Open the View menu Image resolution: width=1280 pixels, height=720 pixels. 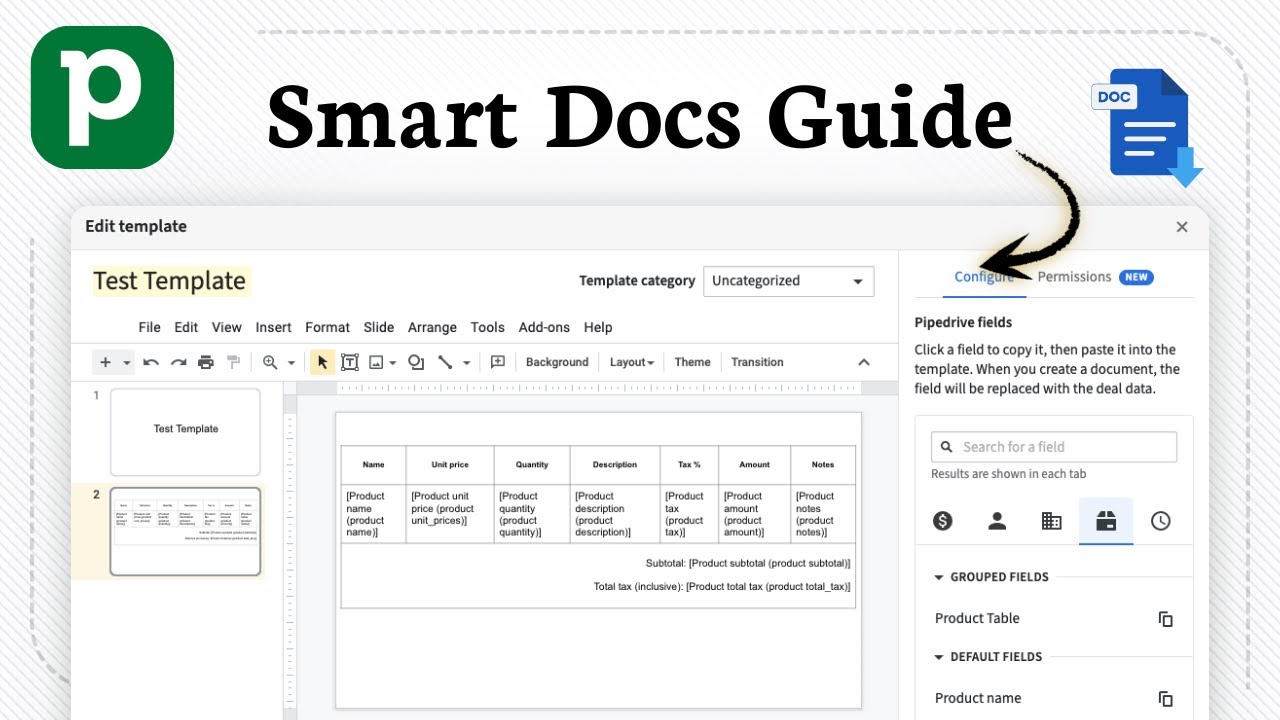(227, 327)
